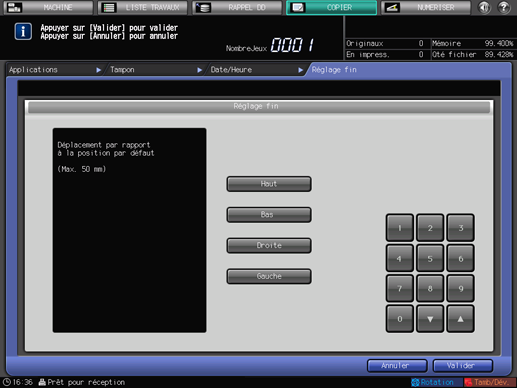Select the Réglage fin breadcrumb
Image resolution: width=517 pixels, height=388 pixels.
tap(334, 70)
